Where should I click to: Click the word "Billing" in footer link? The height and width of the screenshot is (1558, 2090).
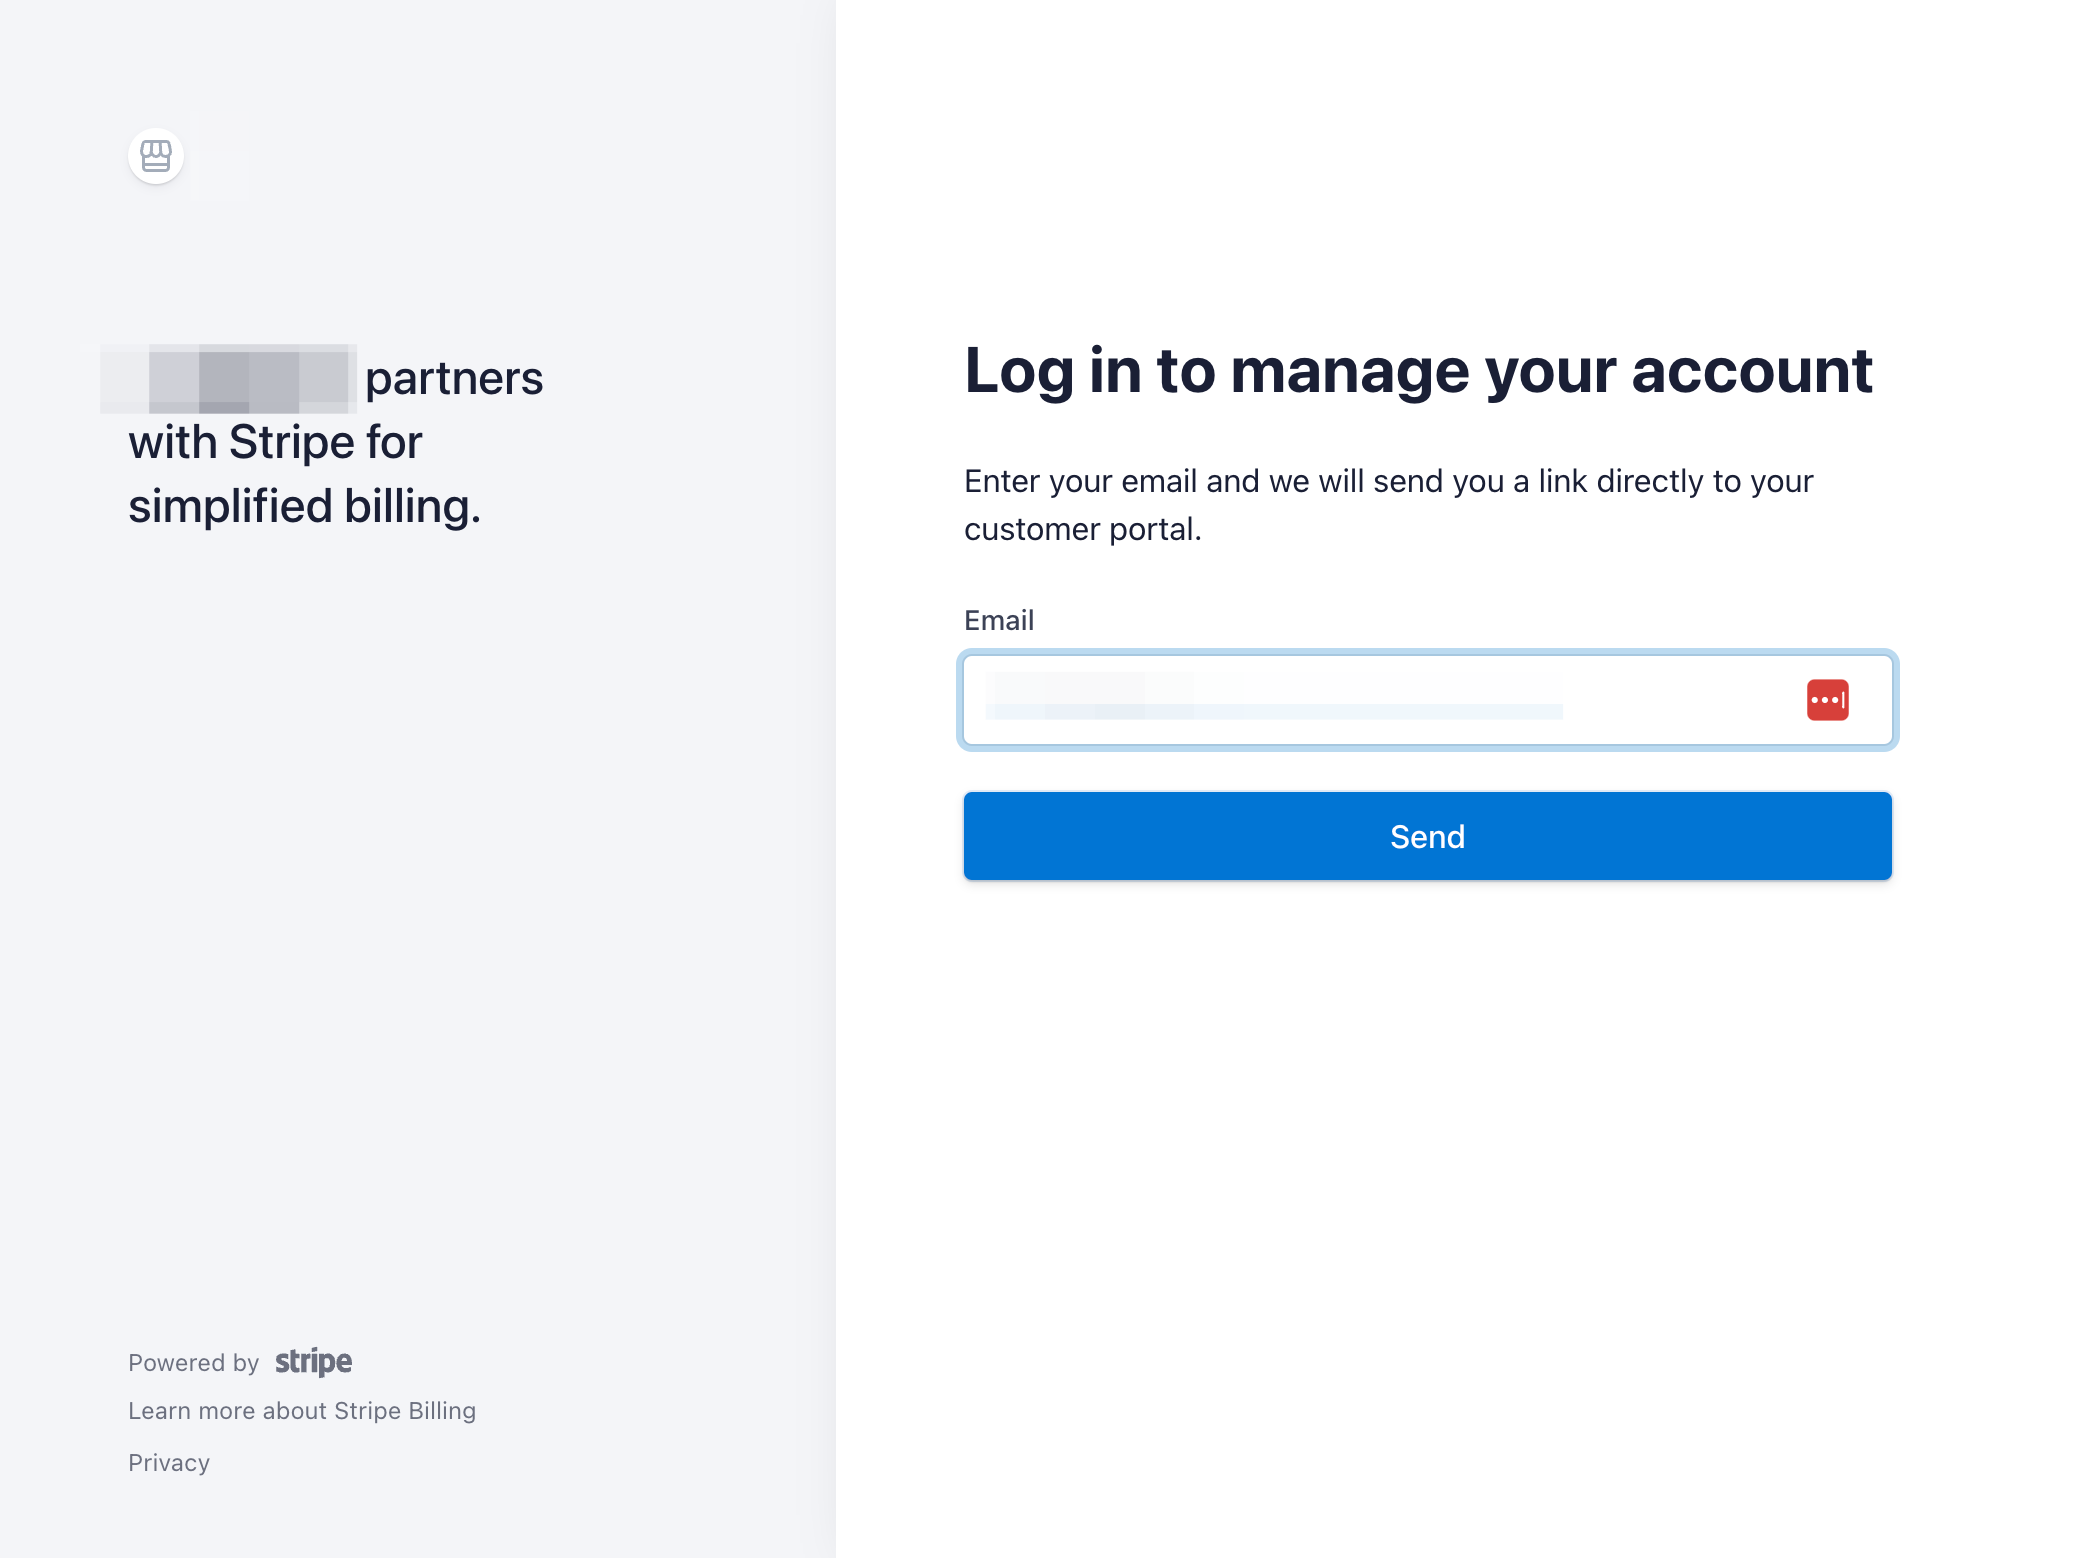pyautogui.click(x=442, y=1411)
